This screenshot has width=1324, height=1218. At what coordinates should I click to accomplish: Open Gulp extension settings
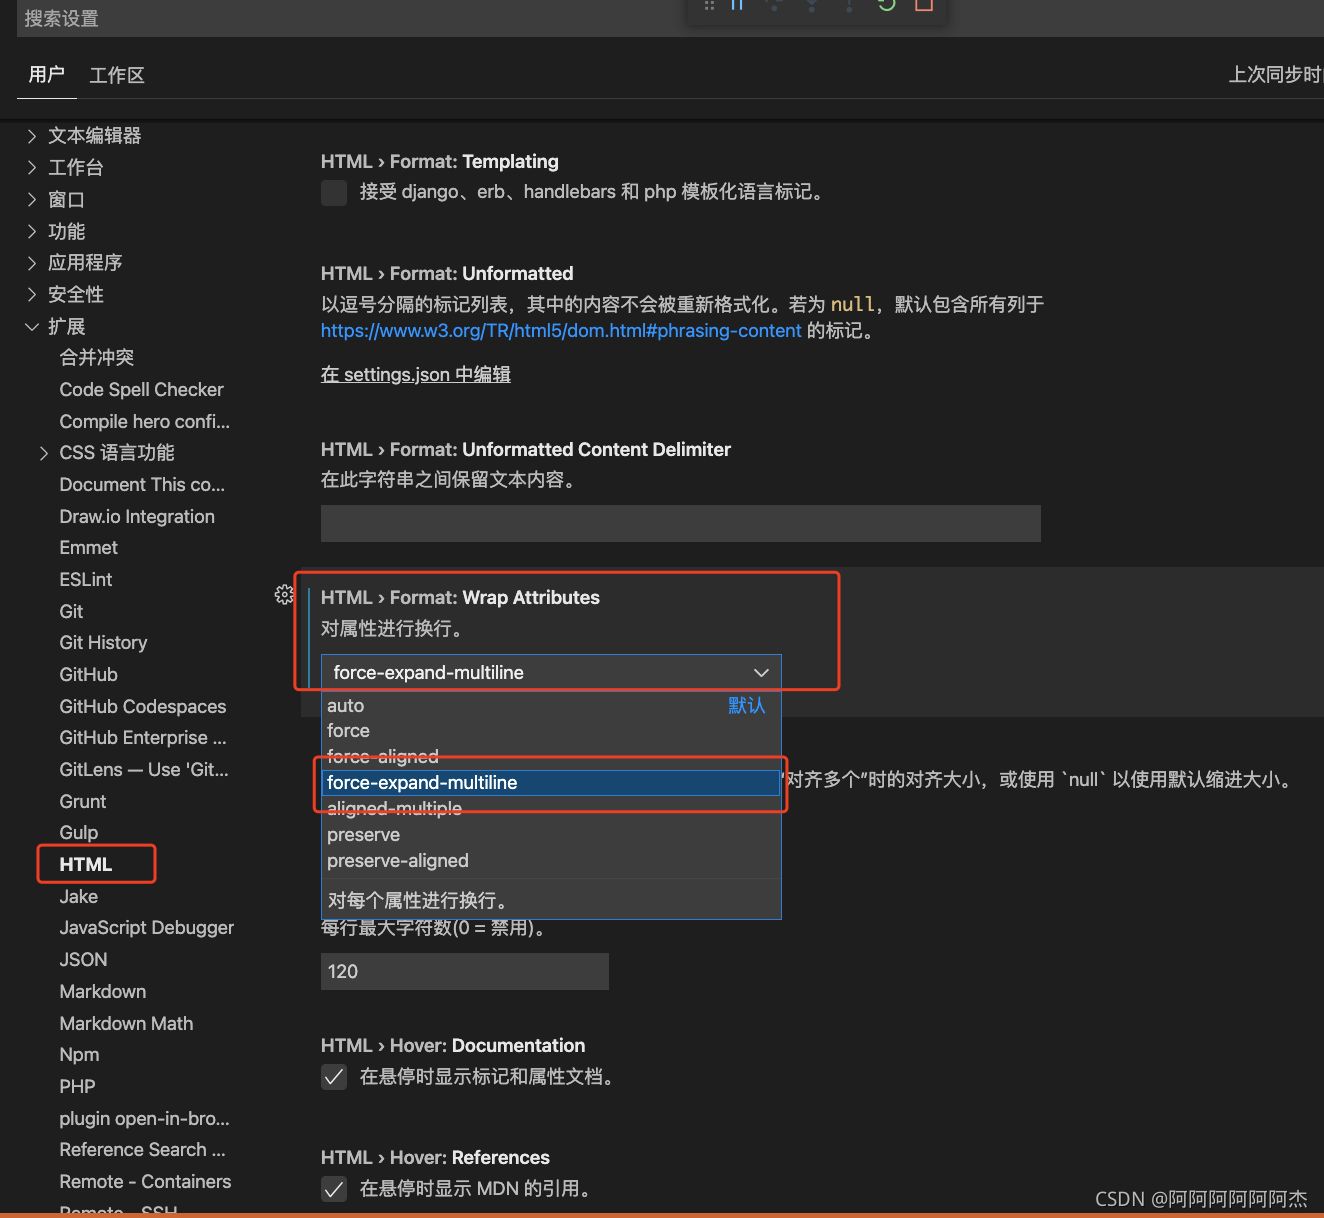coord(79,833)
